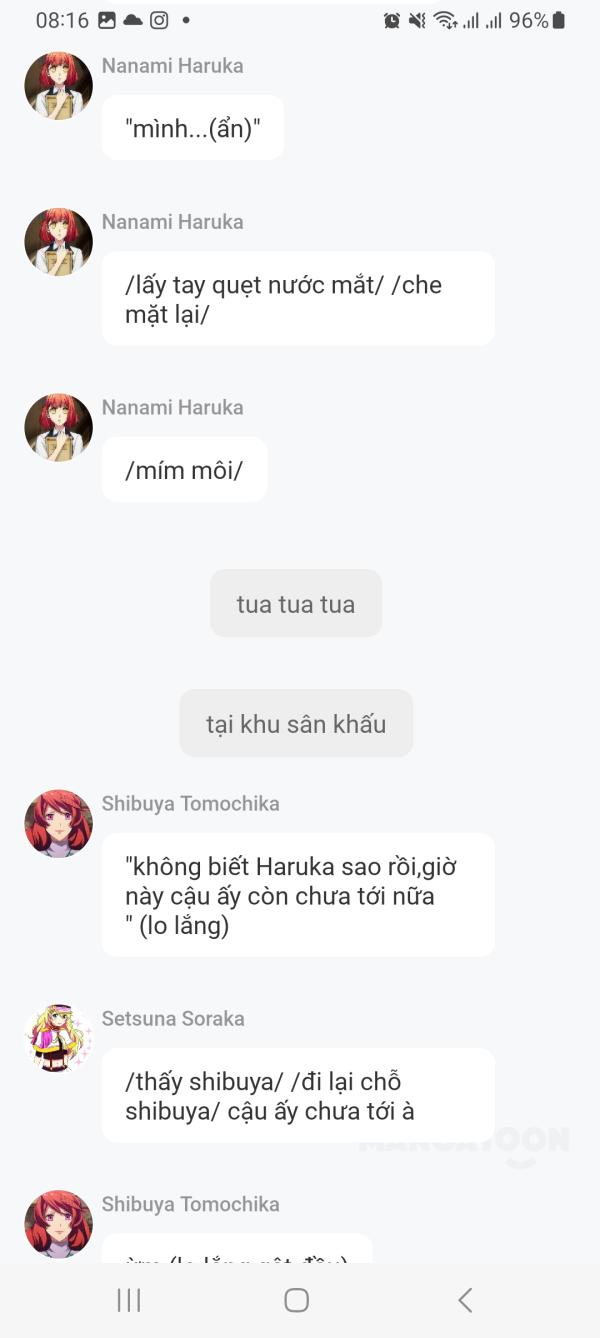
Task: Tap the status bar clock showing 08:16
Action: point(62,20)
